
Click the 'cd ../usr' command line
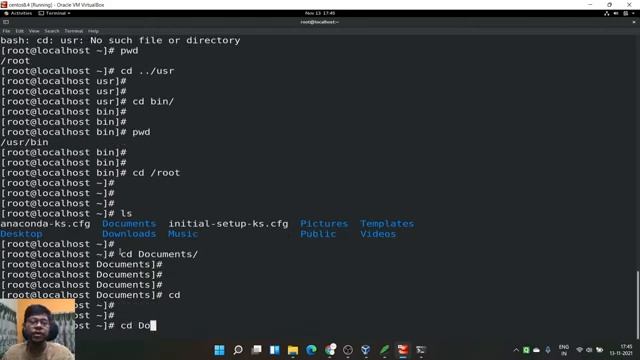point(87,71)
